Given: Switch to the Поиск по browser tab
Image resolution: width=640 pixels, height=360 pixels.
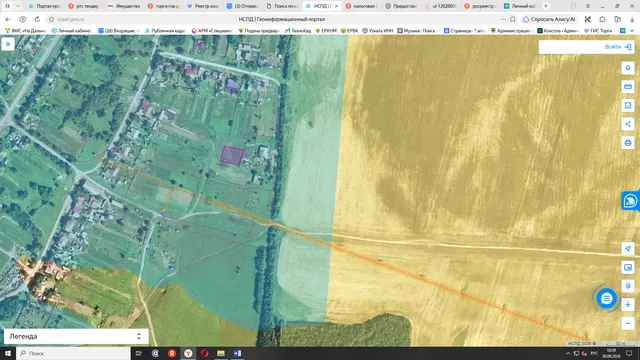Looking at the screenshot, I should pyautogui.click(x=282, y=6).
